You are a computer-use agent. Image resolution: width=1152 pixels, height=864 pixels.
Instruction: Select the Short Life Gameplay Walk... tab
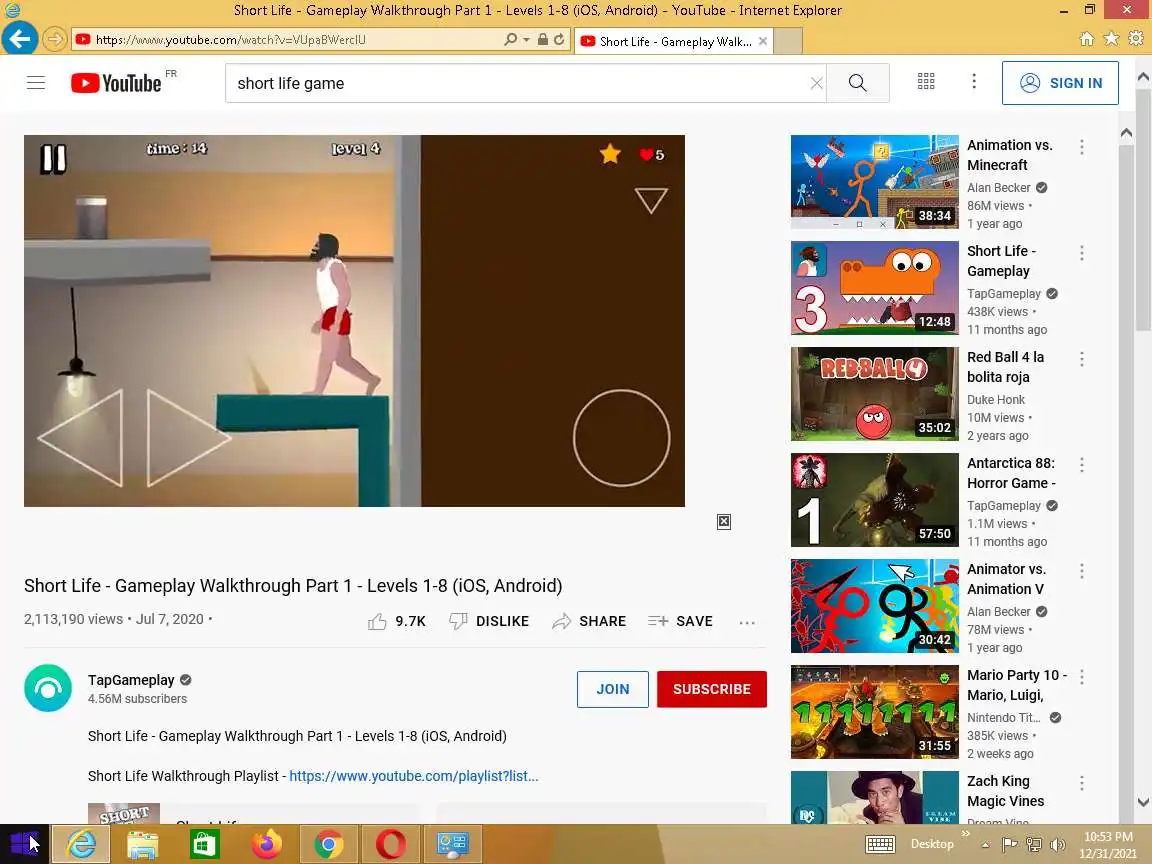click(x=673, y=41)
